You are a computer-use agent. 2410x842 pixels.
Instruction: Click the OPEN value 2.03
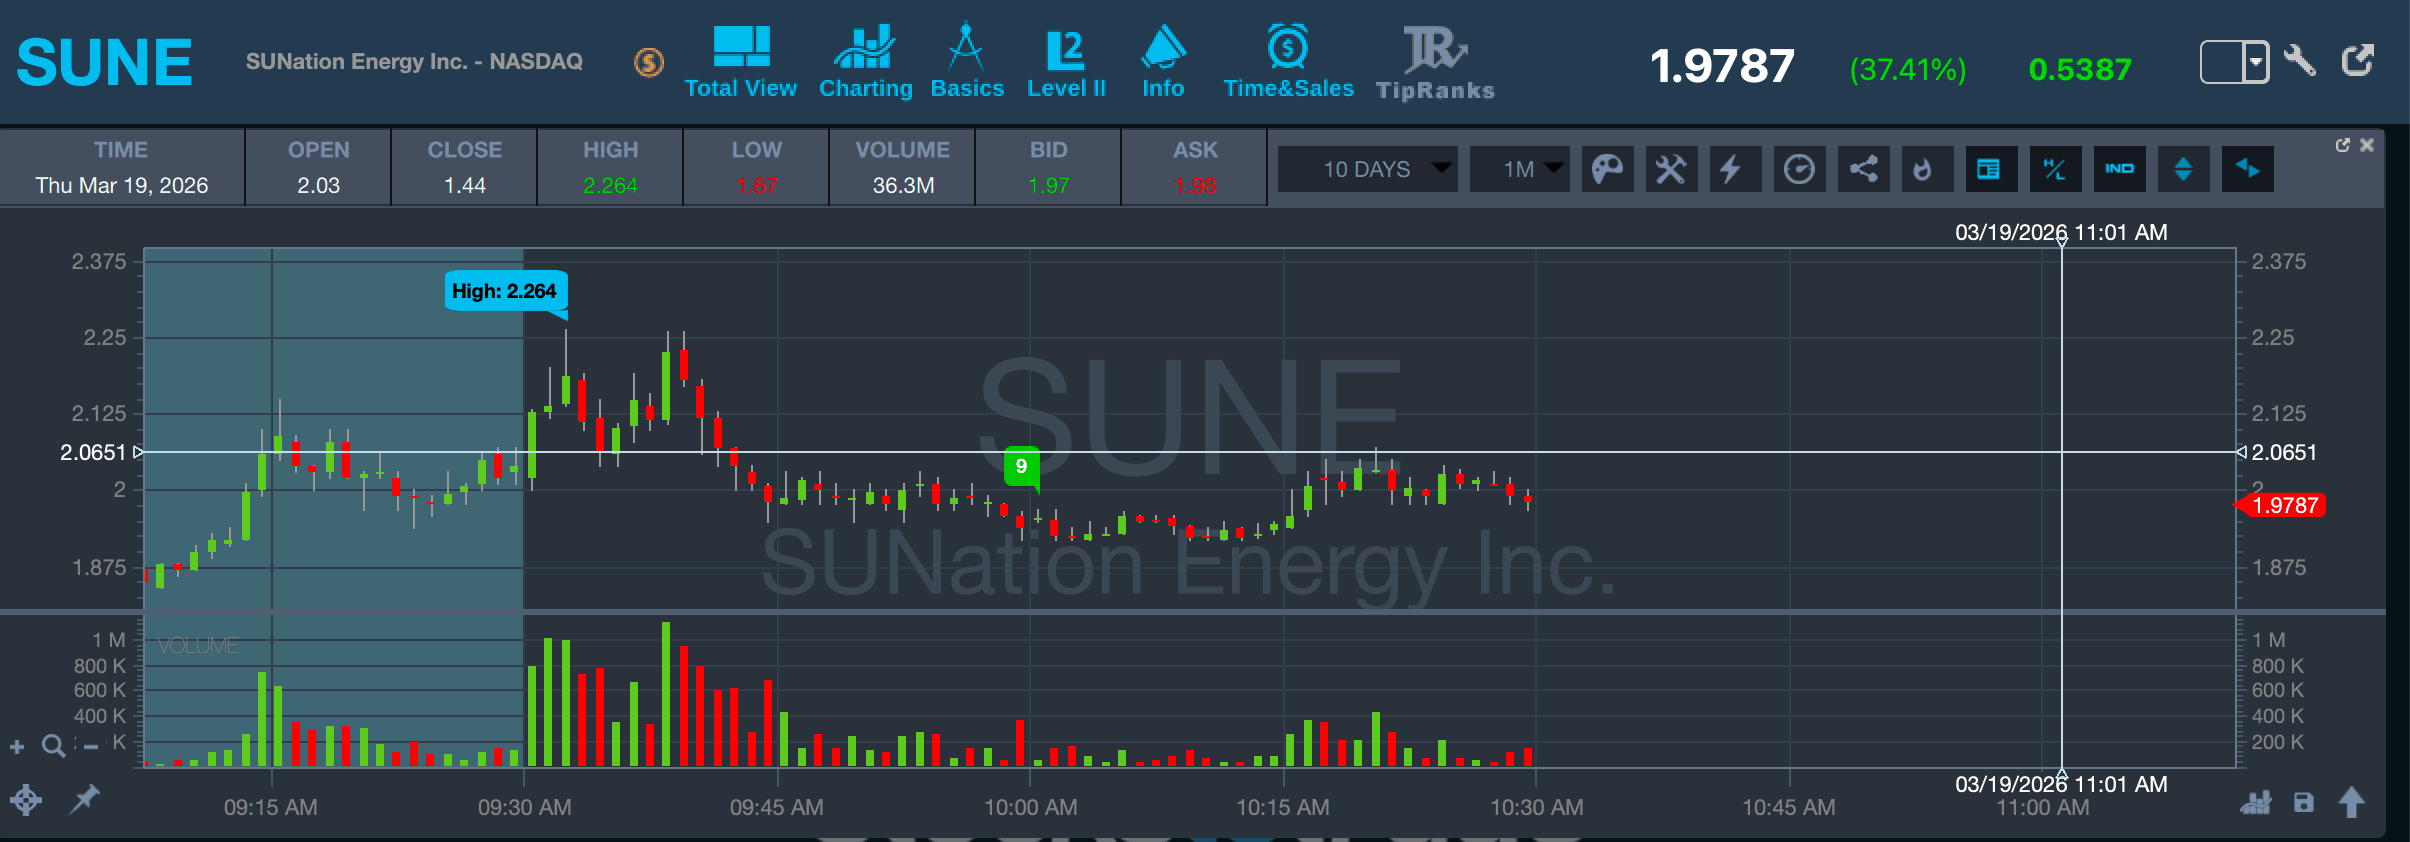click(x=318, y=186)
